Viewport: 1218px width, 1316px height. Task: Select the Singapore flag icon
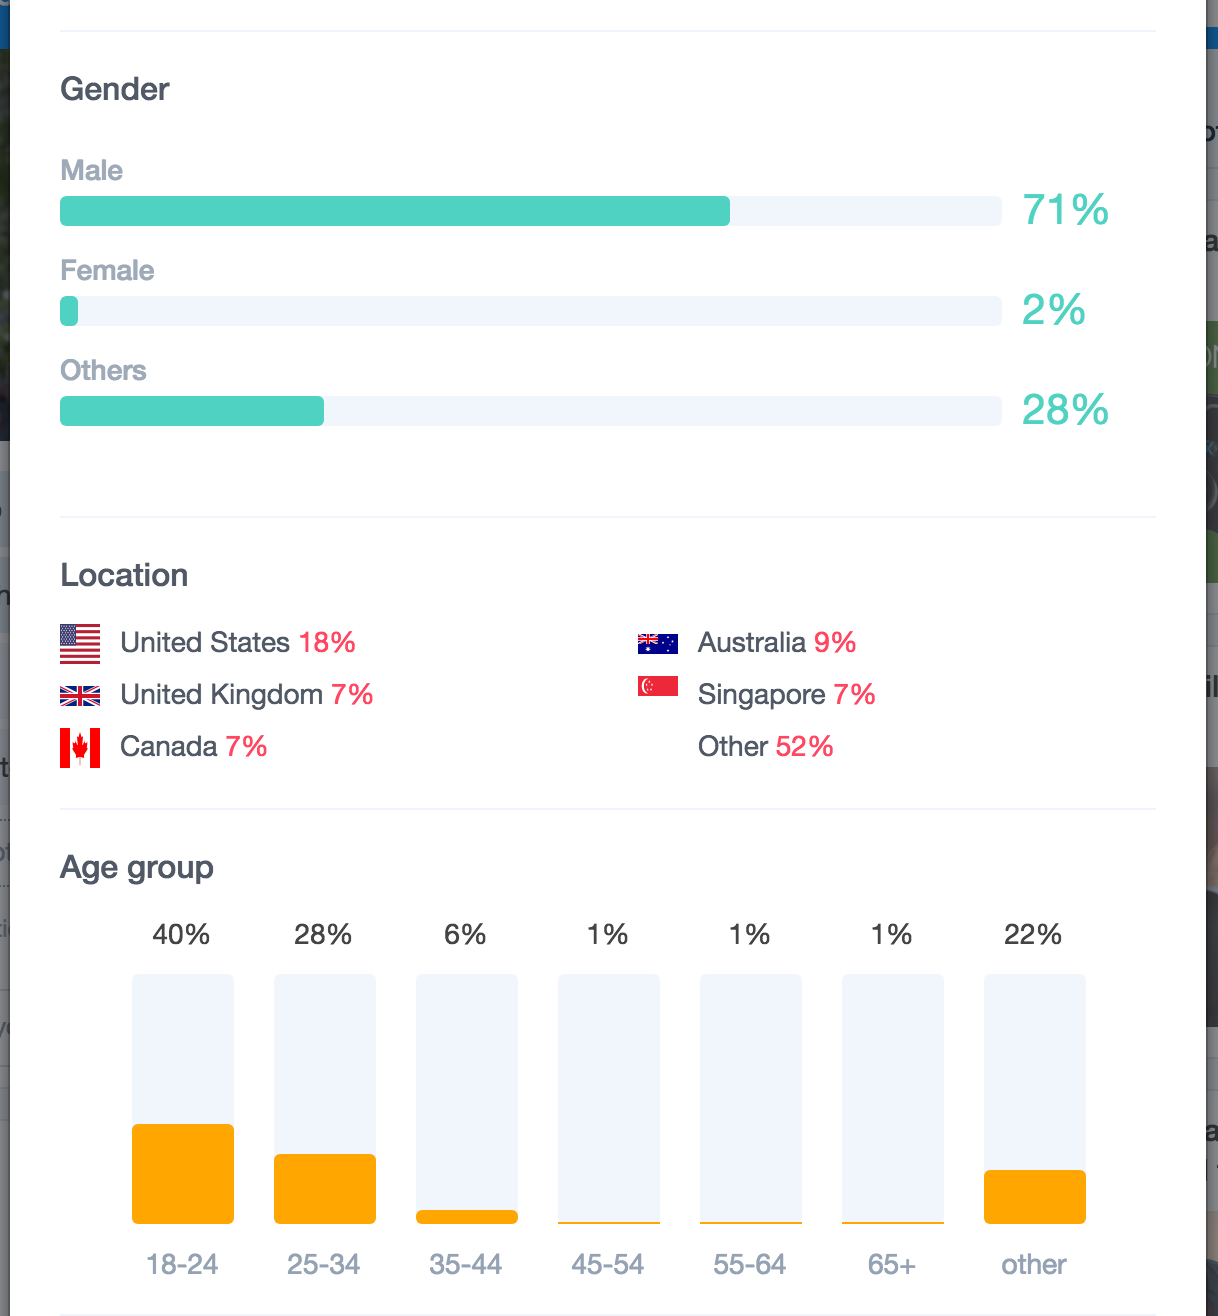657,687
